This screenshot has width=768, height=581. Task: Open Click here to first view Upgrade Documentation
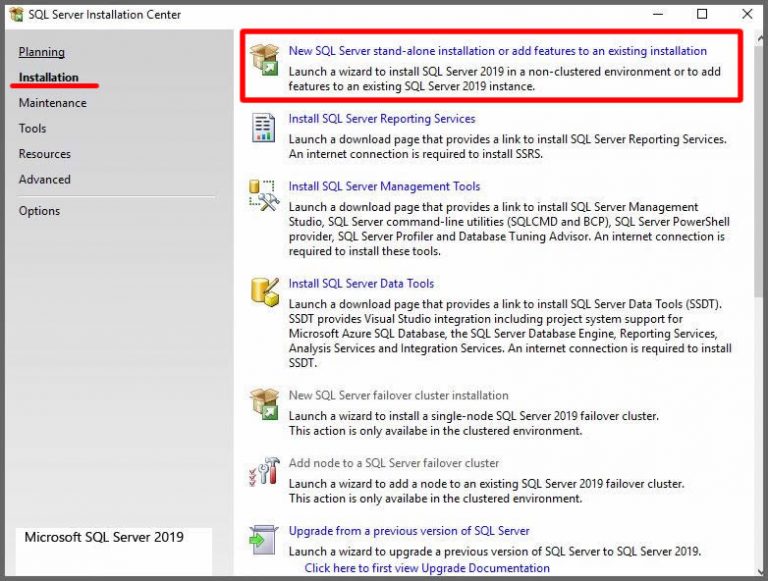(427, 568)
